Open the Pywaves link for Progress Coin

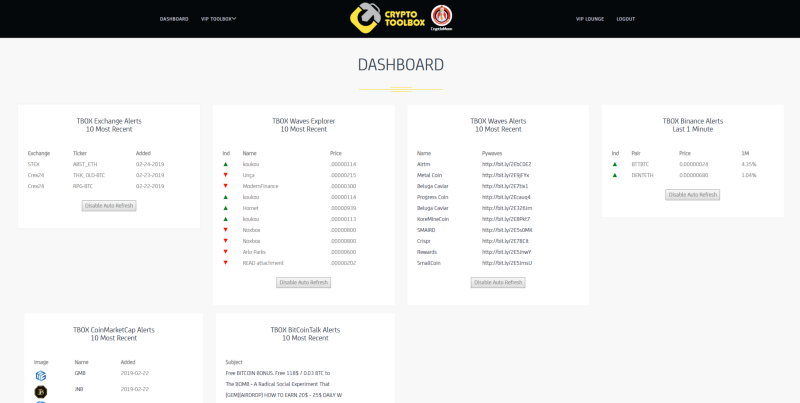tap(507, 197)
